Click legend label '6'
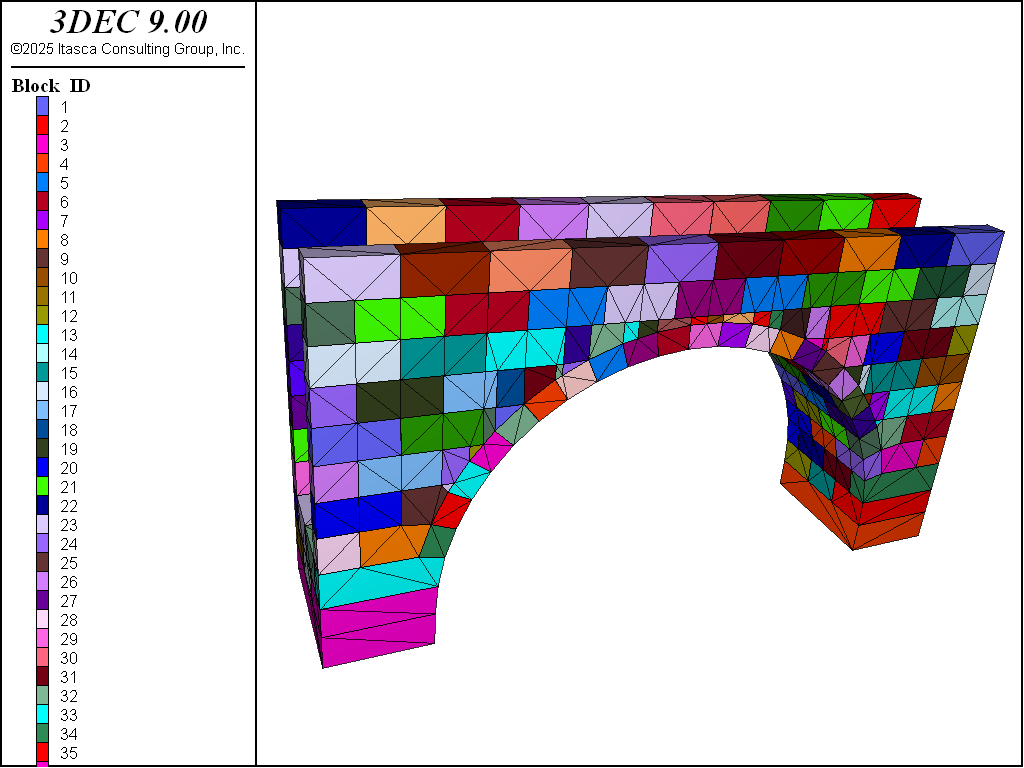Screen dimensions: 1024x768 (x=65, y=202)
